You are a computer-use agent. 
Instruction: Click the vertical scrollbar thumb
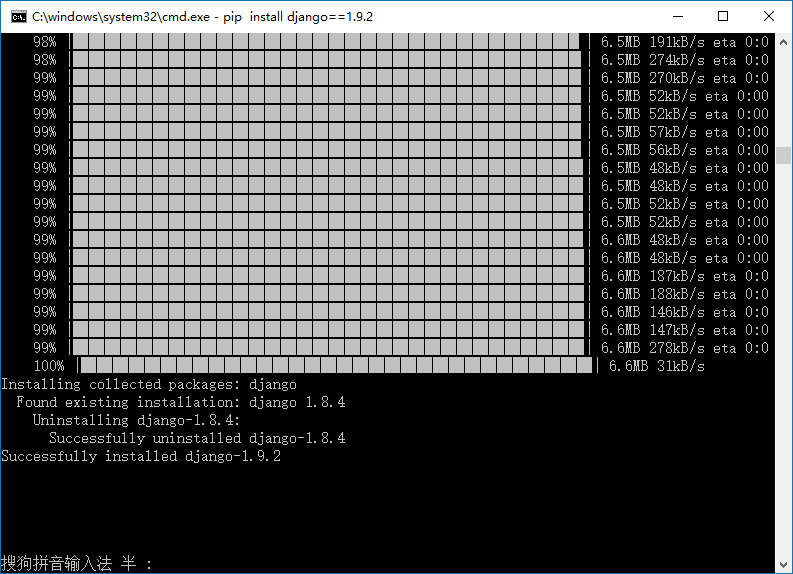click(783, 155)
